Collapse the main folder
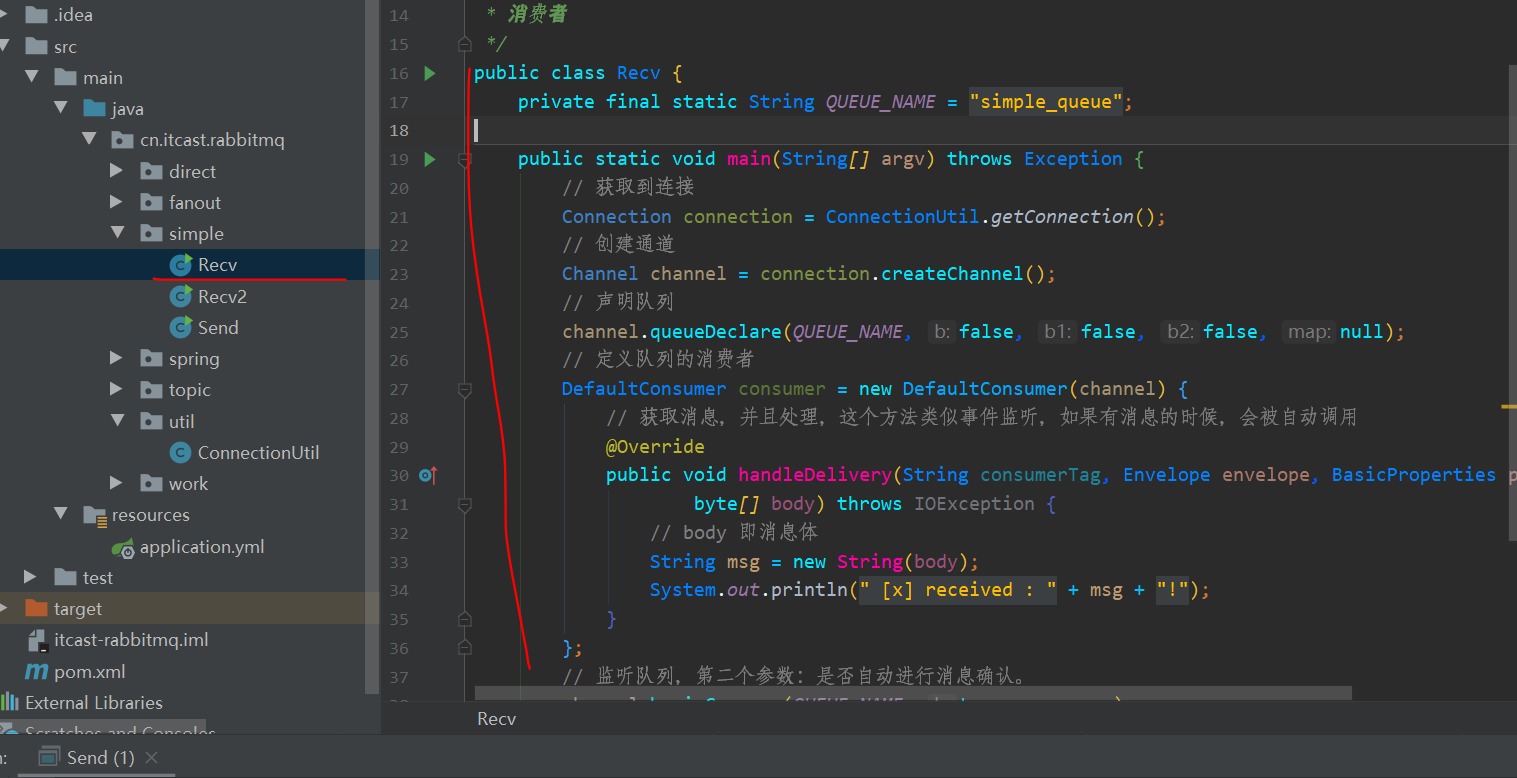Image resolution: width=1517 pixels, height=778 pixels. click(32, 78)
